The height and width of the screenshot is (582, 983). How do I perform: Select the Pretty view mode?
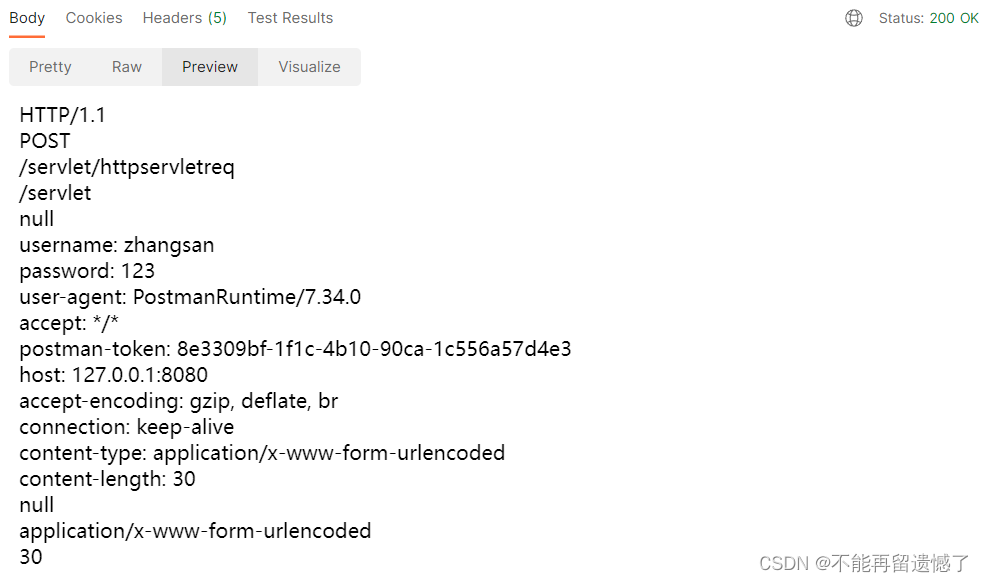coord(50,67)
